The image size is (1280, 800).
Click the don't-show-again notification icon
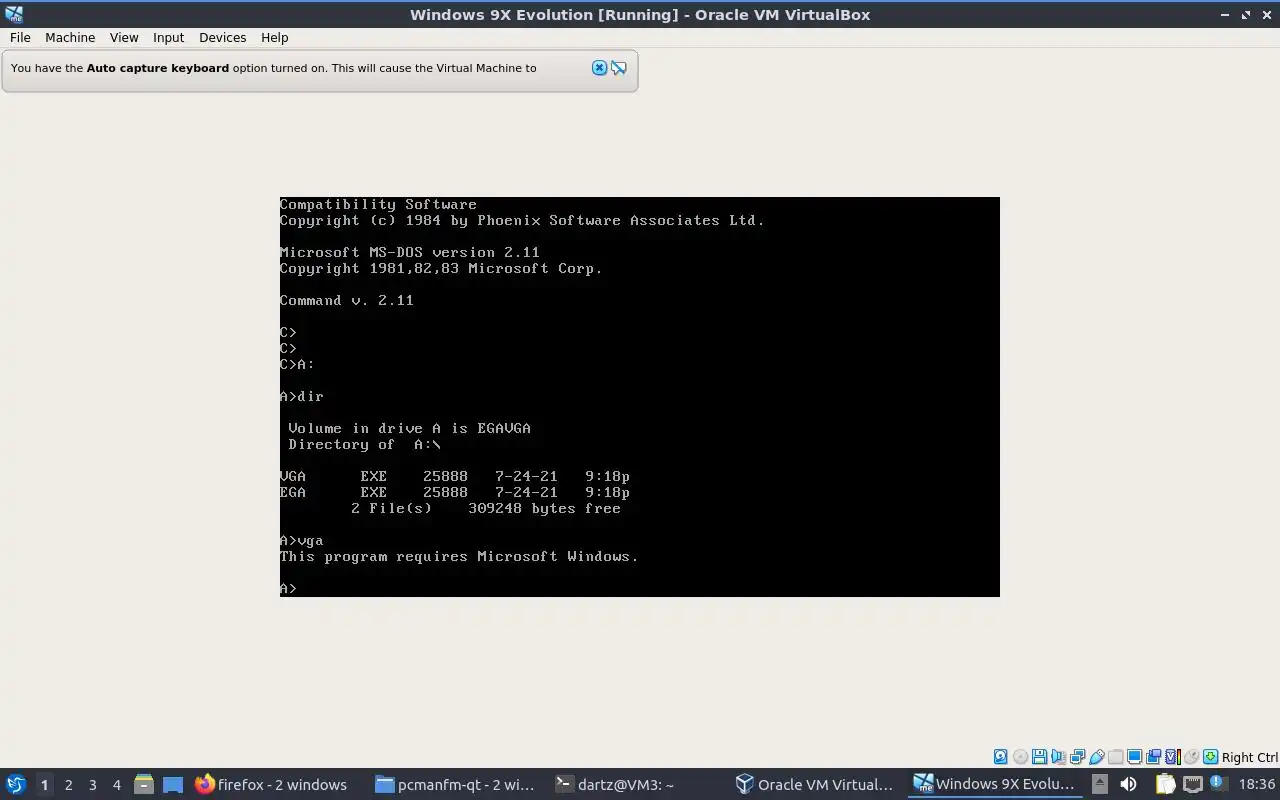619,68
